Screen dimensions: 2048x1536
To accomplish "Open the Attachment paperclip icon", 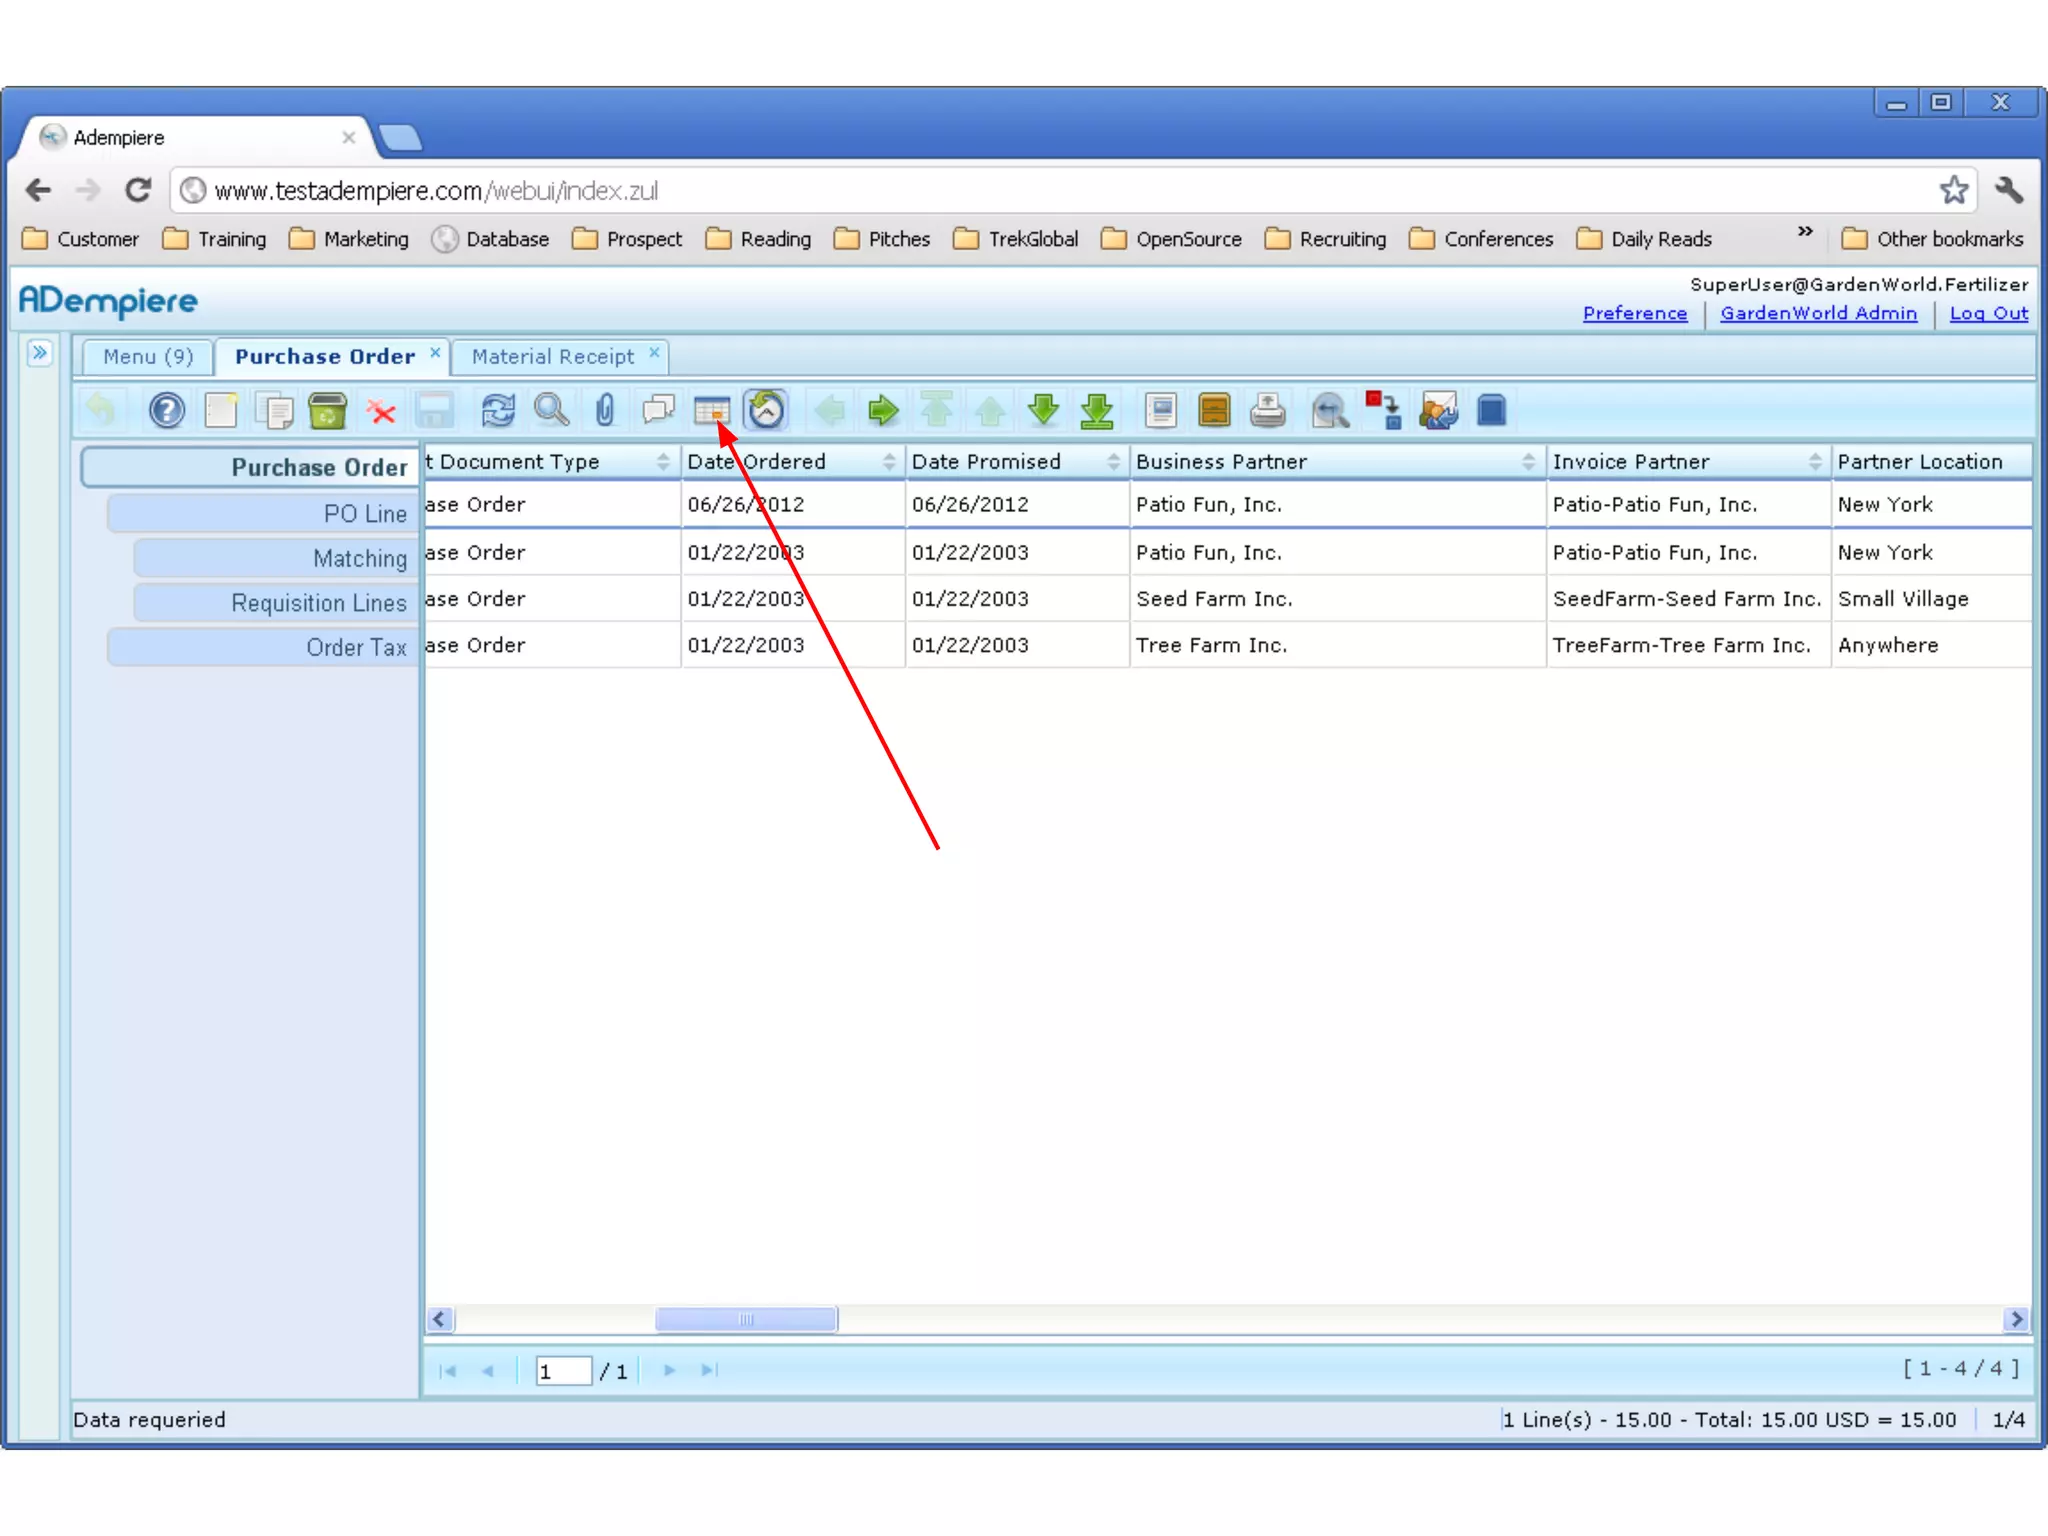I will pos(605,411).
